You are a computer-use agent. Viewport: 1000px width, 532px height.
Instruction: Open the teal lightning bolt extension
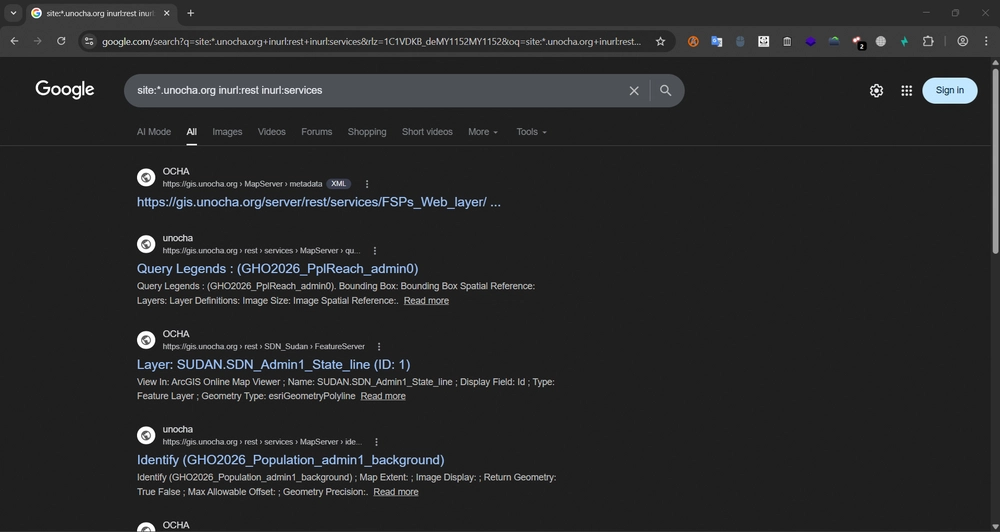click(904, 41)
